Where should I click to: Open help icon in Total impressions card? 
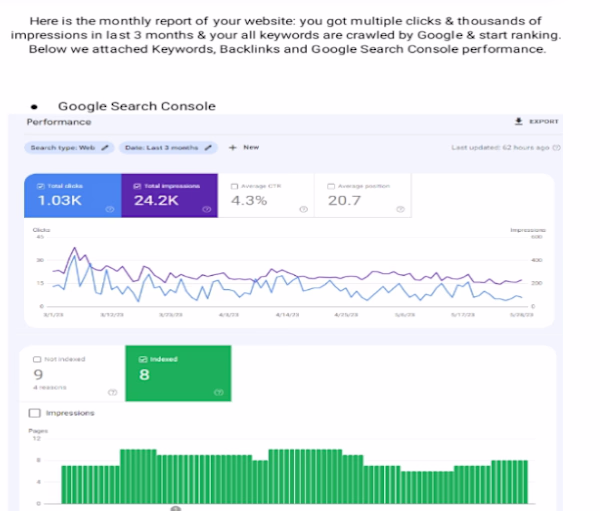[x=207, y=209]
